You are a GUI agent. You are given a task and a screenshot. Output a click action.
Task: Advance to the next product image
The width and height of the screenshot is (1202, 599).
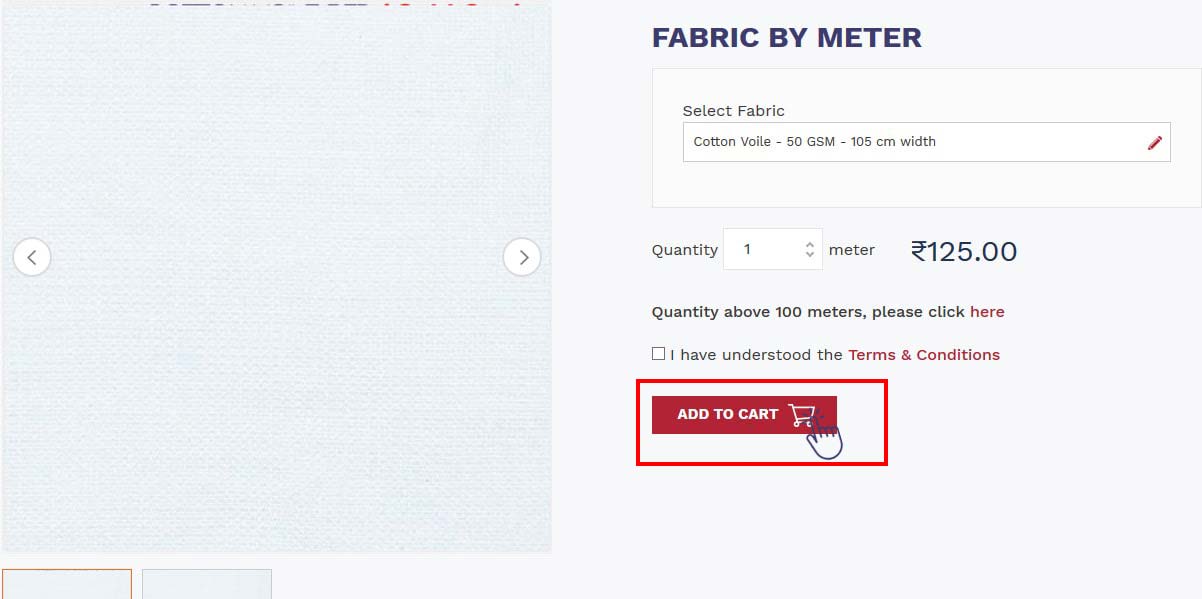point(522,257)
